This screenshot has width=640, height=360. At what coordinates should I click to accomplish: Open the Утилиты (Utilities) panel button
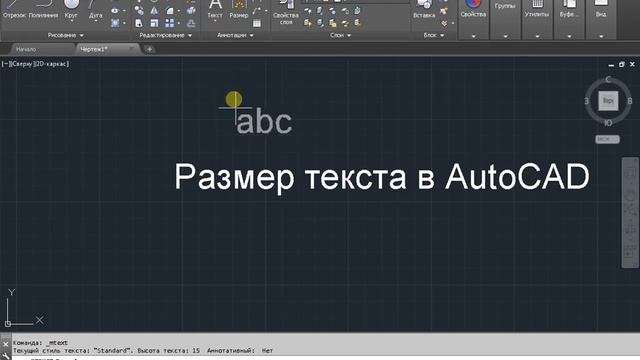tap(537, 10)
